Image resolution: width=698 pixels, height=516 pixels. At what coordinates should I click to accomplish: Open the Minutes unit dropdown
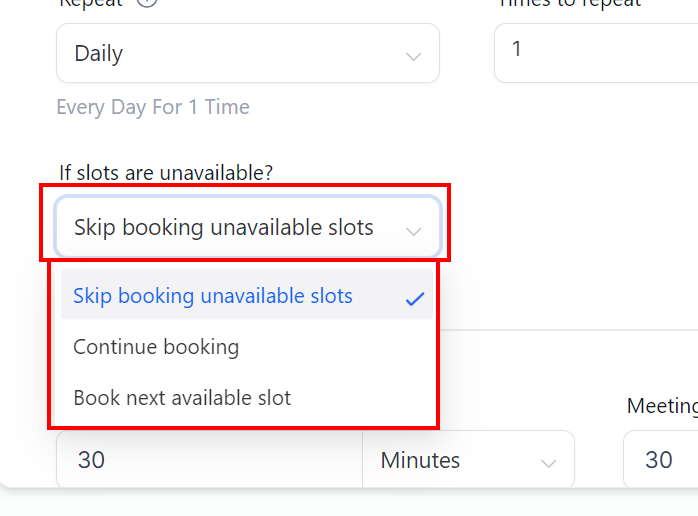[468, 459]
